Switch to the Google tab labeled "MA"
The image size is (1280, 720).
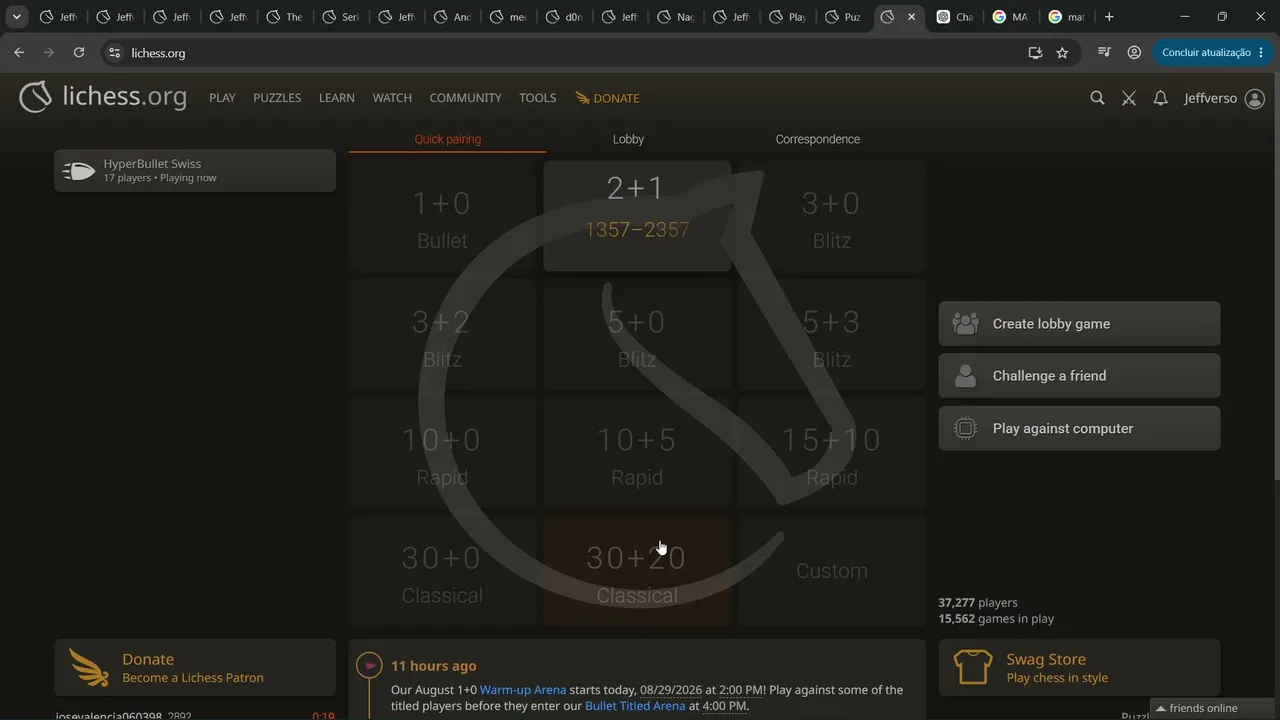point(1011,17)
